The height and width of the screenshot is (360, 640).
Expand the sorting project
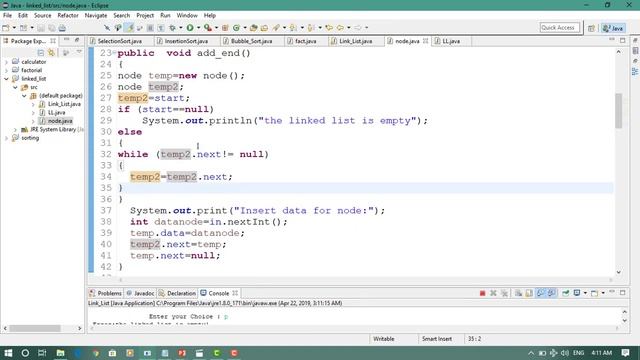click(x=7, y=138)
